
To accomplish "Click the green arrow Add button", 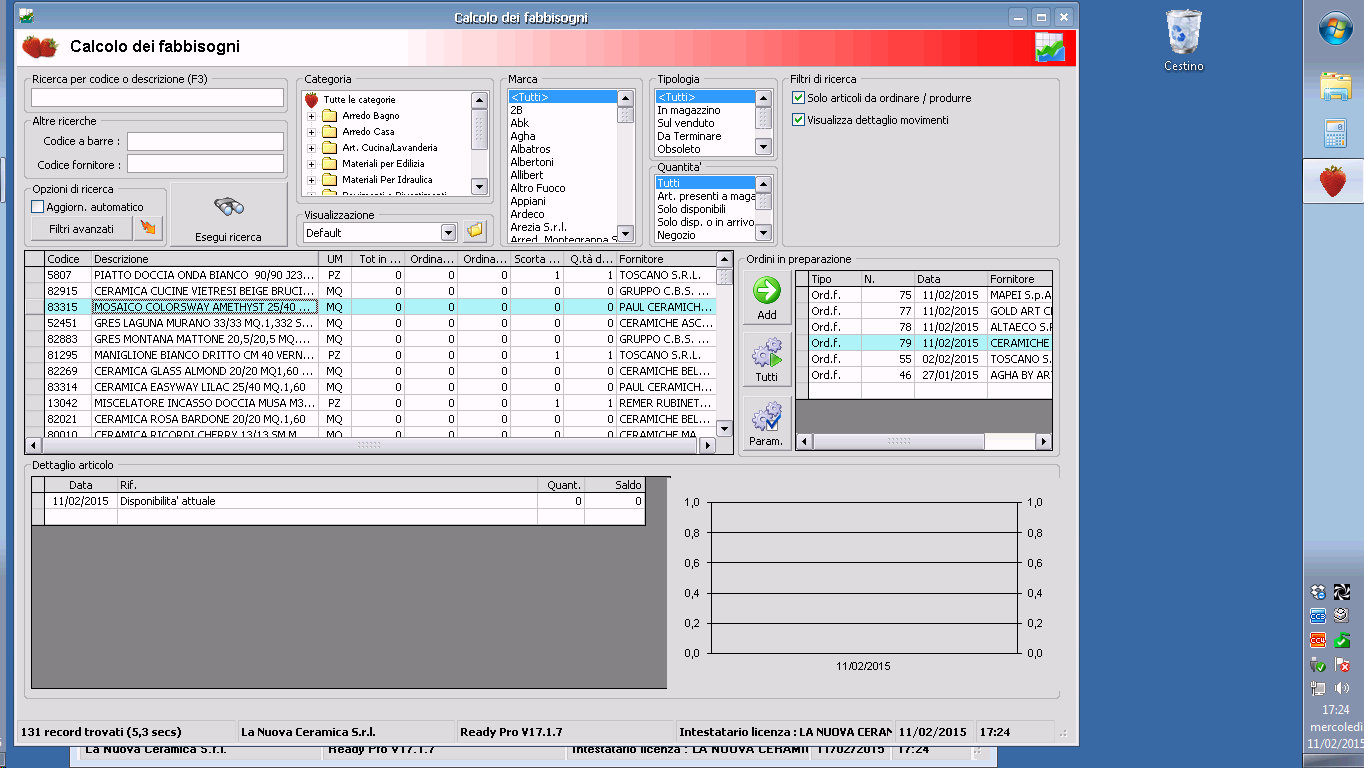I will [767, 298].
